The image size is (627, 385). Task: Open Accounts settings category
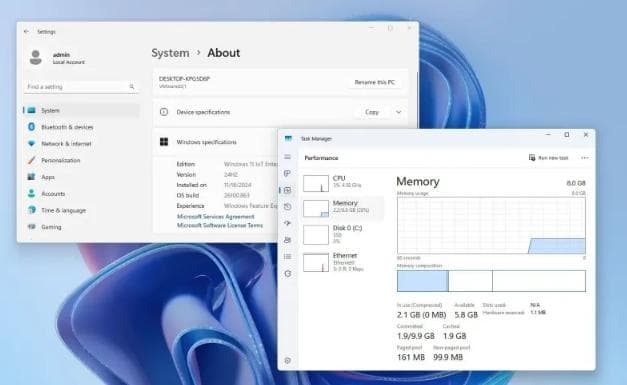81,193
